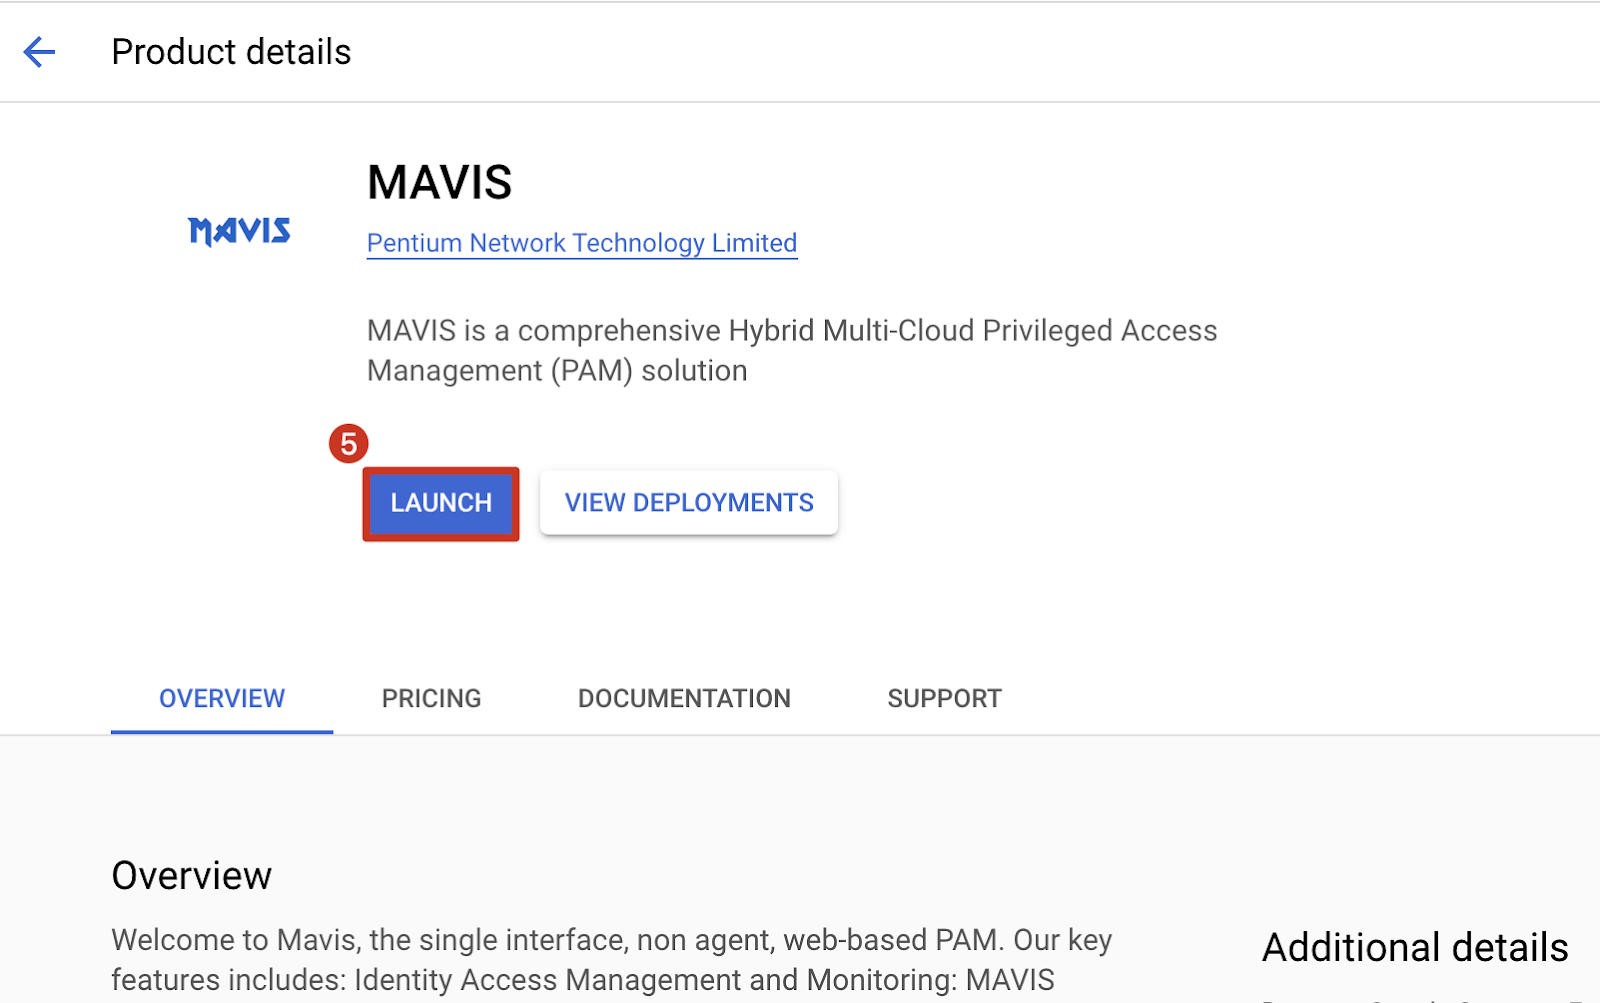Viewport: 1600px width, 1003px height.
Task: Click the Additional details heading
Action: 1414,947
